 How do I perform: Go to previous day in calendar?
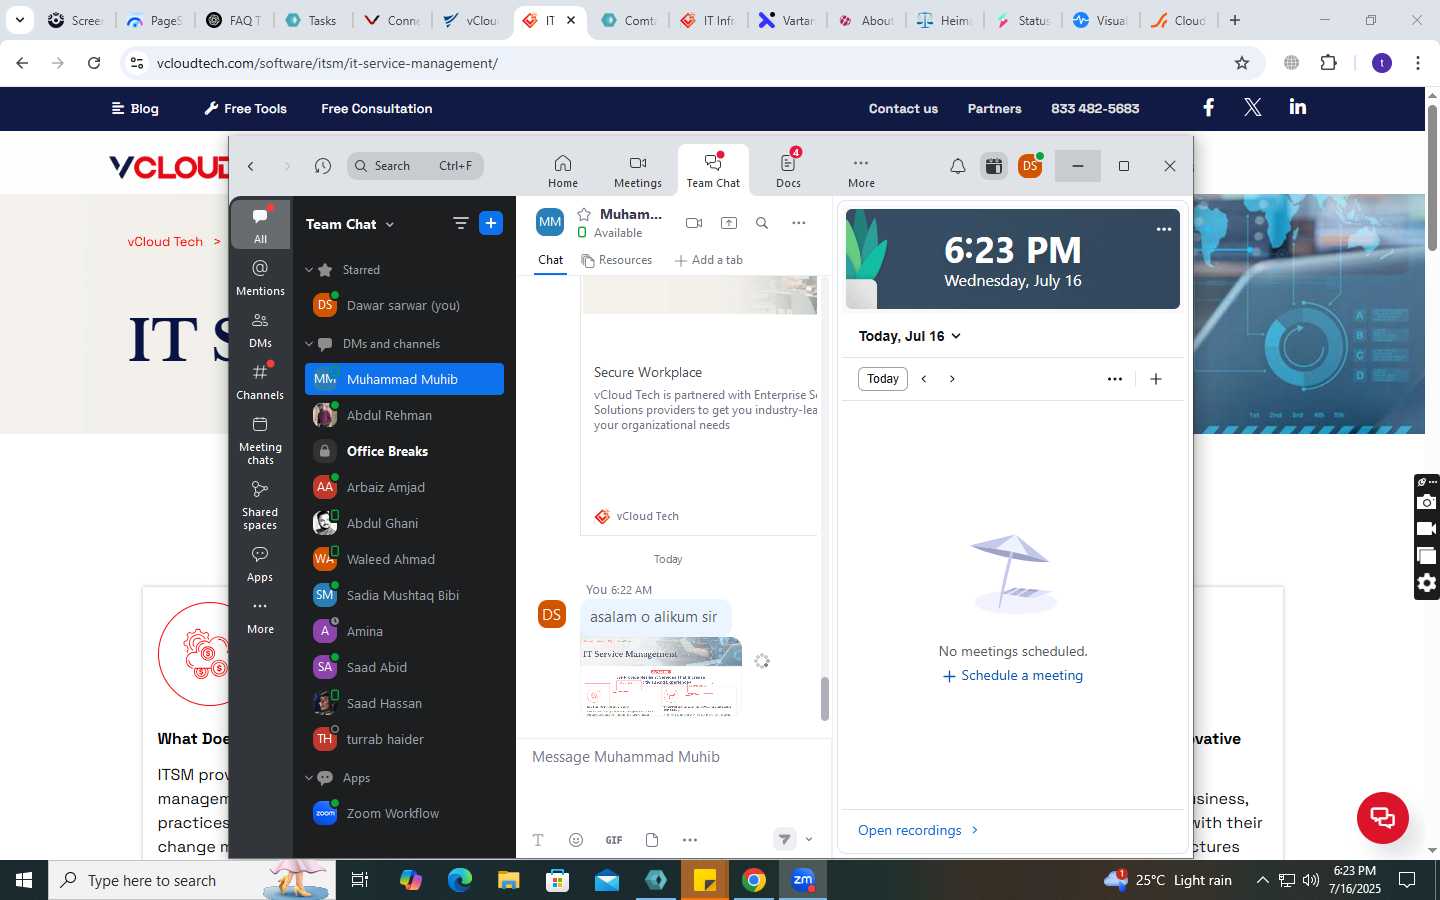(924, 379)
